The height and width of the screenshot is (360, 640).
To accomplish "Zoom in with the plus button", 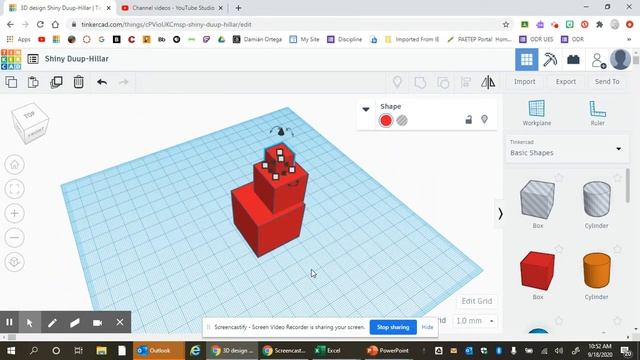I will pos(15,213).
